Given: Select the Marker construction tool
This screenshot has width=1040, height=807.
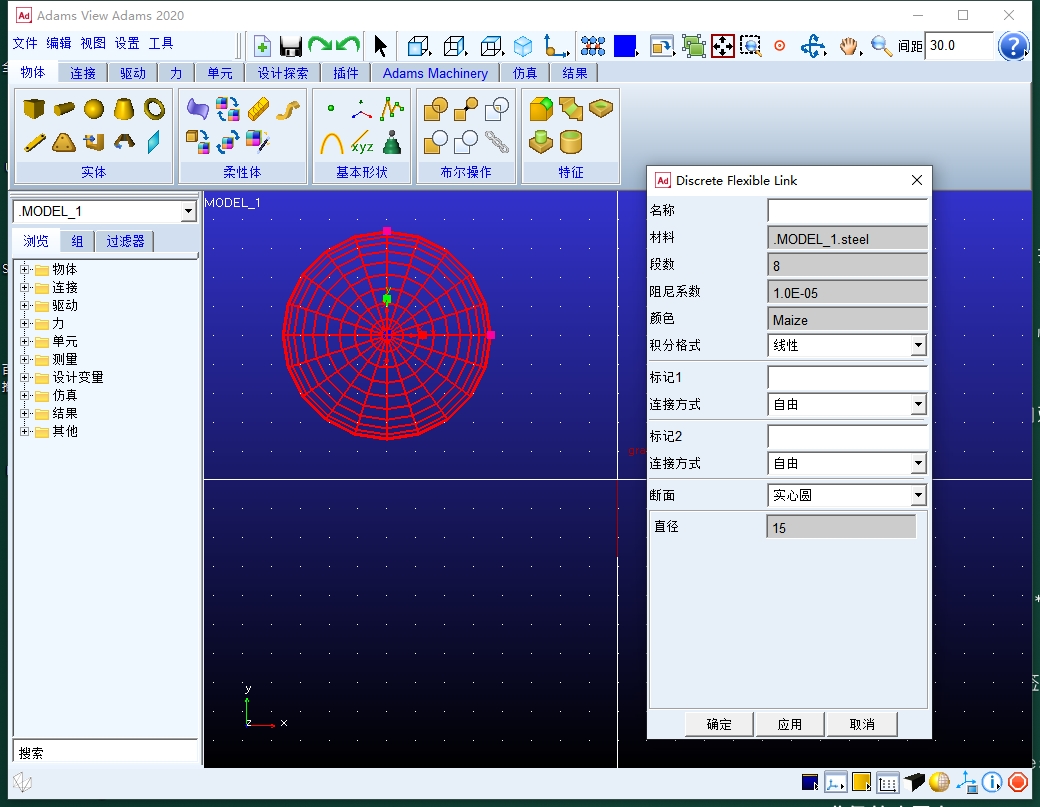Looking at the screenshot, I should 361,109.
